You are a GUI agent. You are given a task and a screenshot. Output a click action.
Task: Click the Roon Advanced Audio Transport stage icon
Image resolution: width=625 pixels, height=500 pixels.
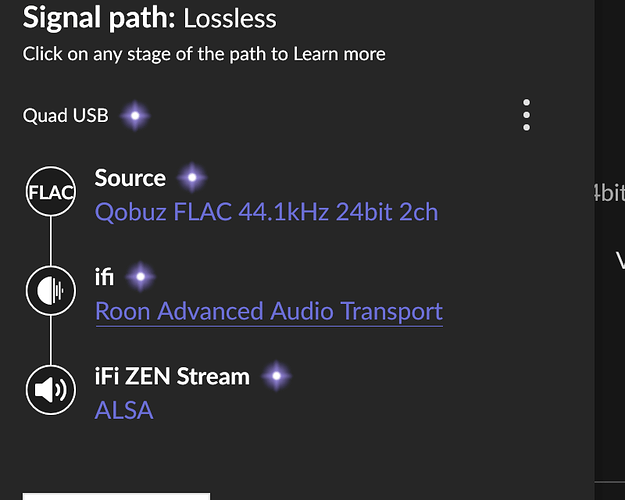tap(50, 291)
